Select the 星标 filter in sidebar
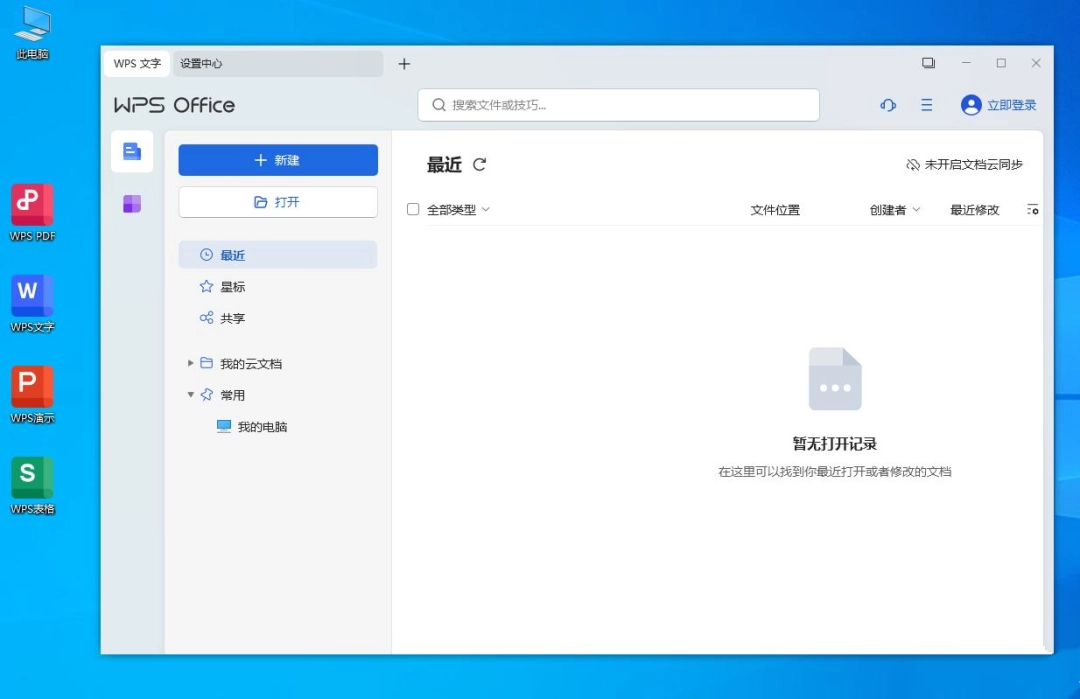 click(231, 286)
